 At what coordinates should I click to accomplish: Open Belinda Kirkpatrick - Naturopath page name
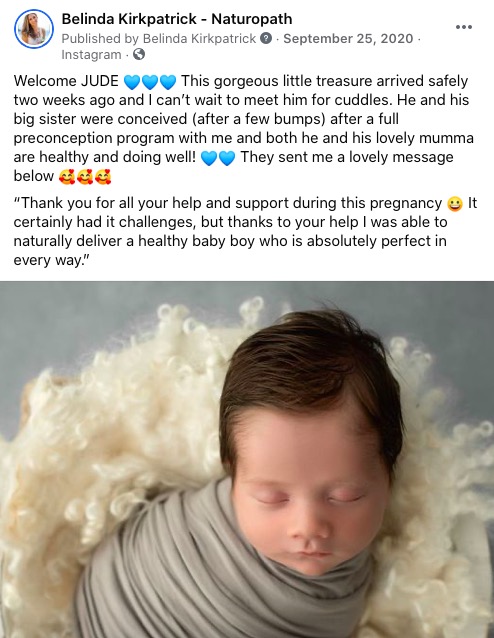click(177, 19)
